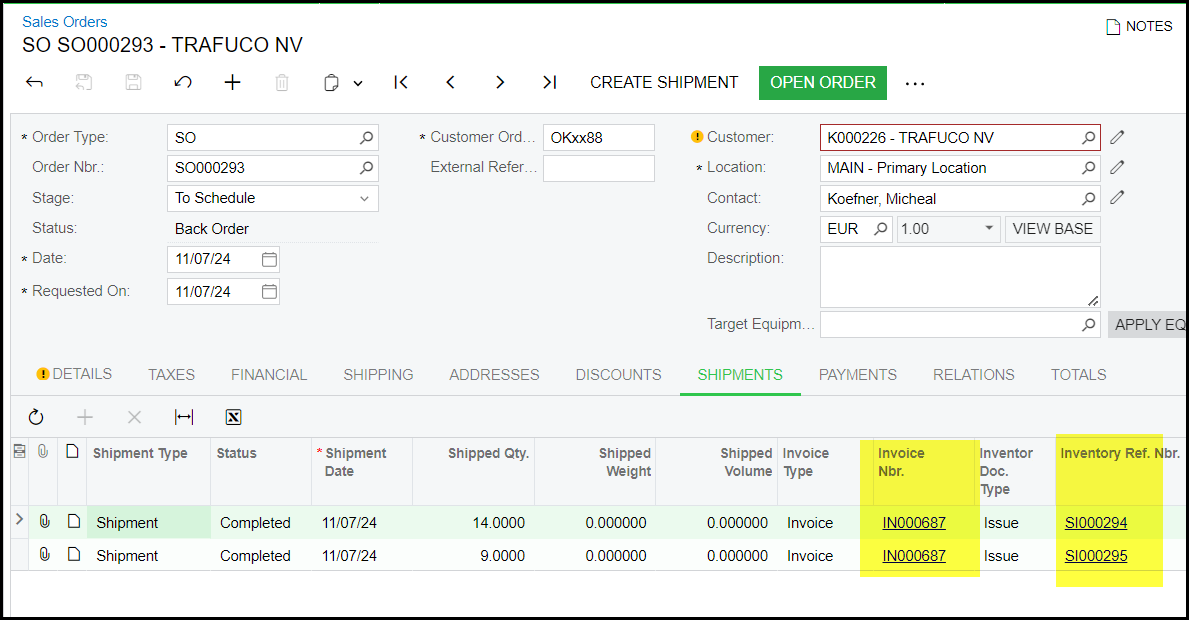1189x620 pixels.
Task: Refresh the shipments grid
Action: click(36, 417)
